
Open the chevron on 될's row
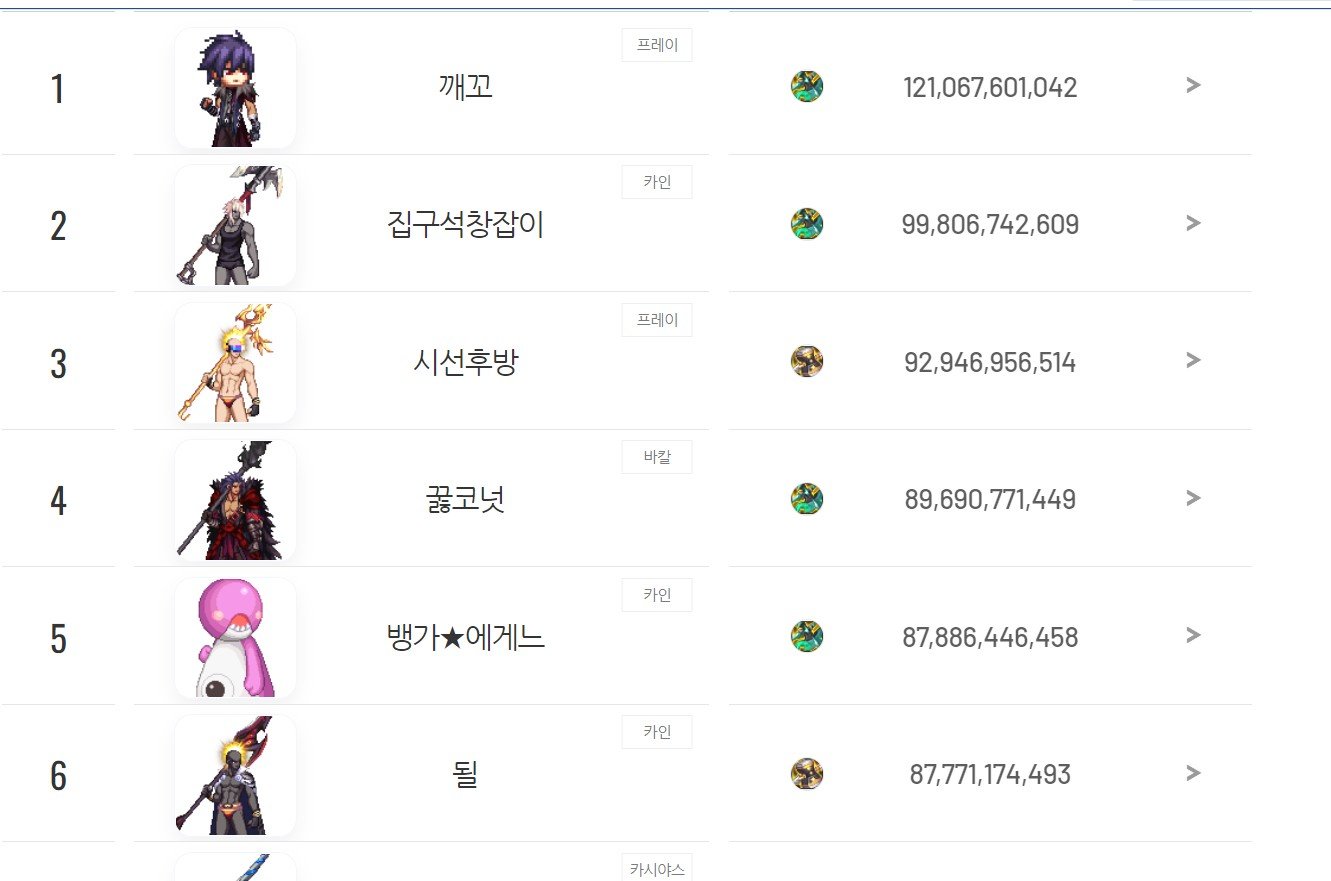(x=1192, y=773)
